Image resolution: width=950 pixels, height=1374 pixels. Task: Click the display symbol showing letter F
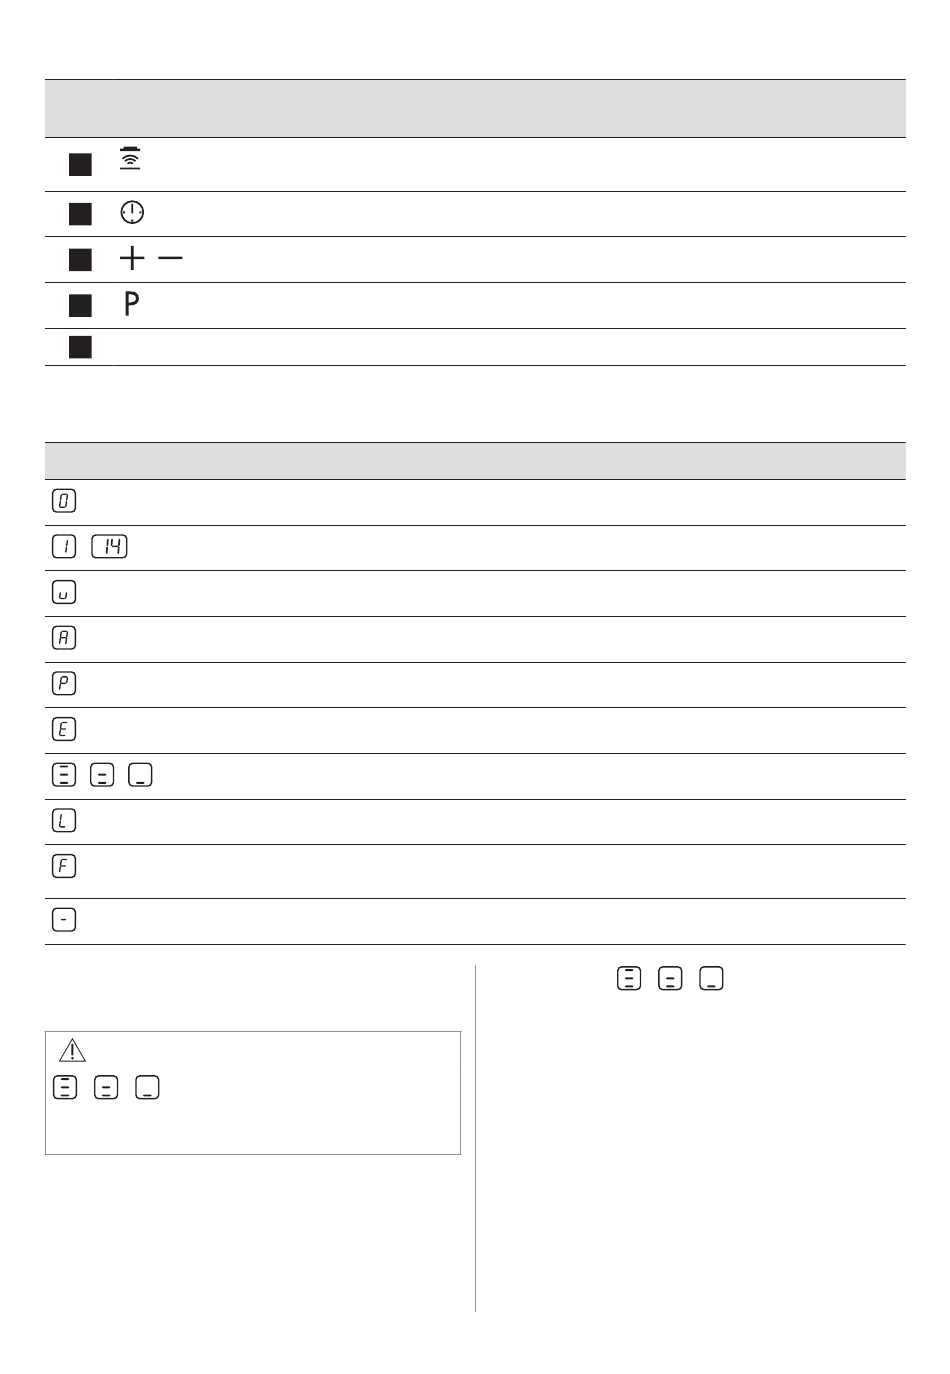64,866
